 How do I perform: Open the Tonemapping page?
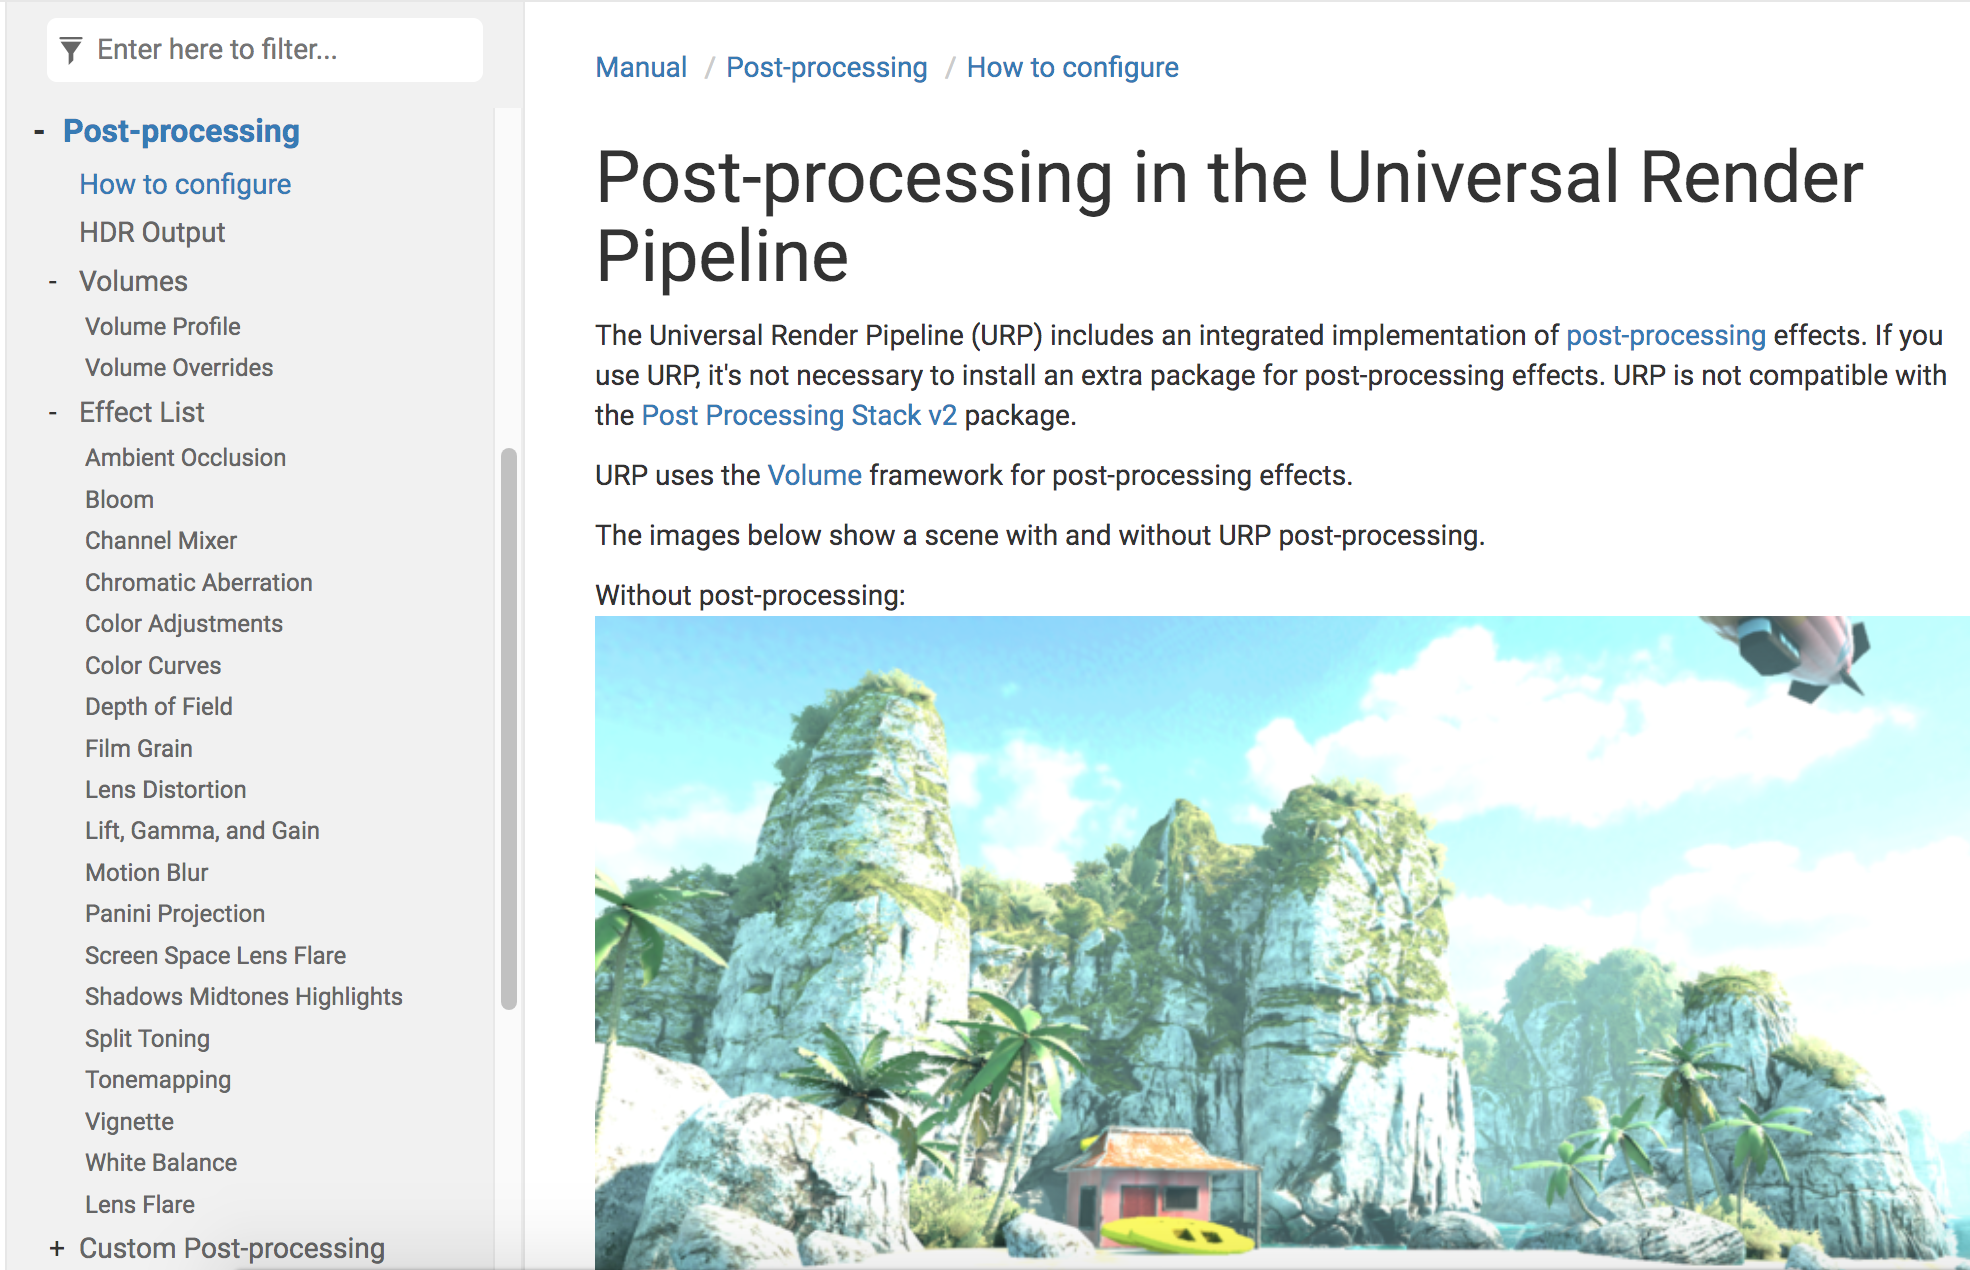tap(157, 1080)
